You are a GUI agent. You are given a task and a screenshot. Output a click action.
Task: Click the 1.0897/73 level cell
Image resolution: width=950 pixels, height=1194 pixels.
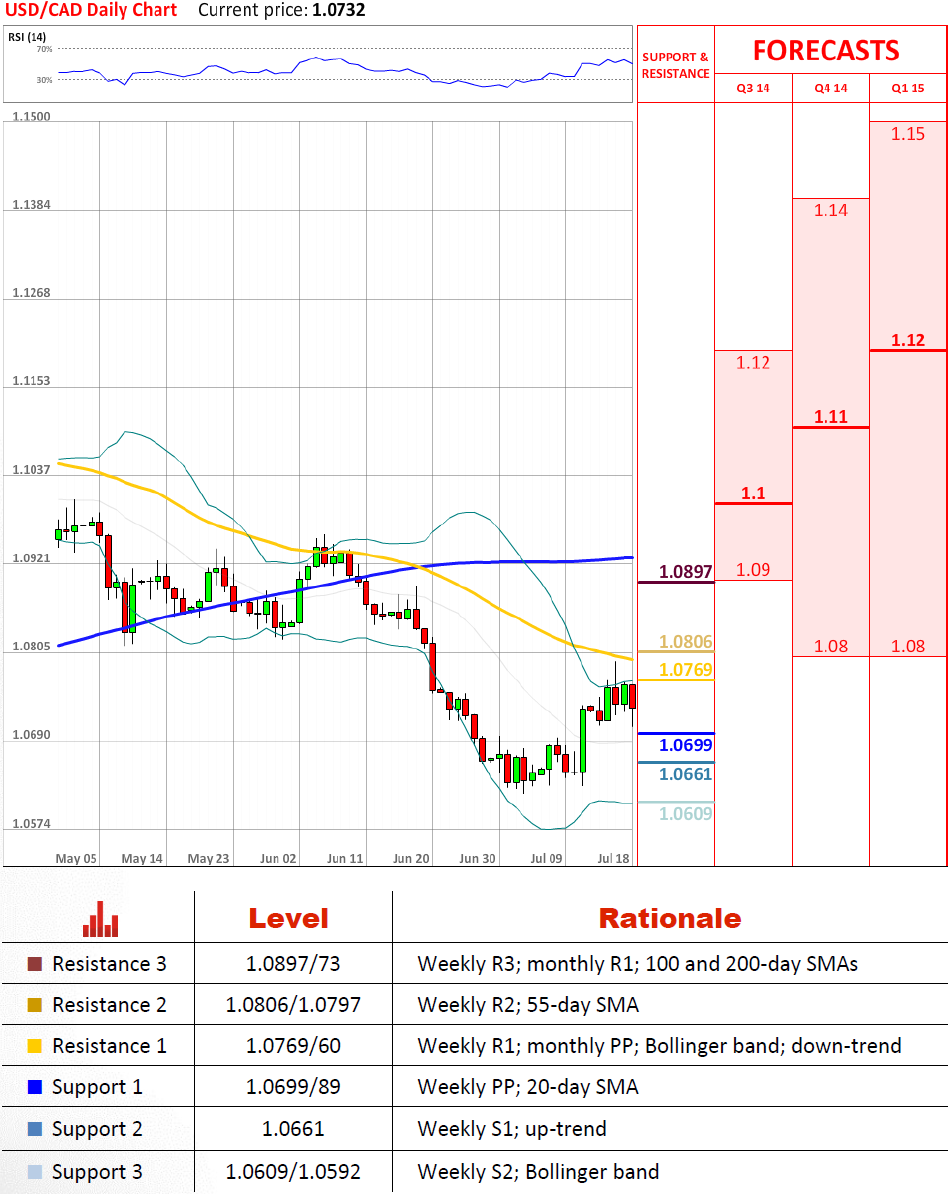(x=293, y=964)
